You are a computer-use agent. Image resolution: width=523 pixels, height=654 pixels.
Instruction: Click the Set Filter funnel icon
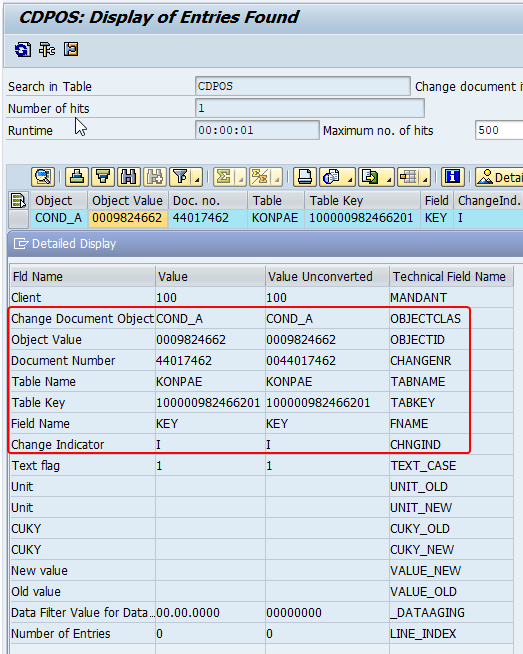point(181,177)
